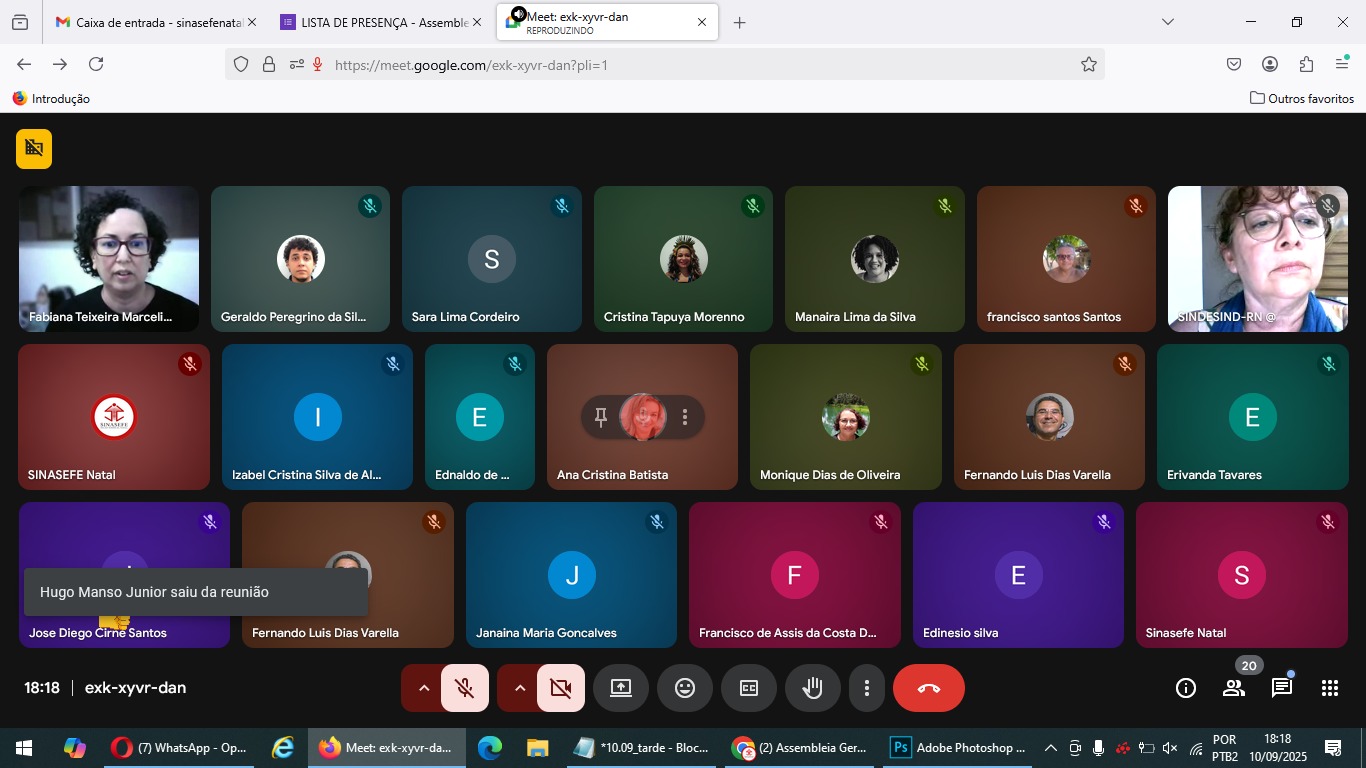This screenshot has width=1366, height=768.
Task: Open the emoji reactions button
Action: click(685, 688)
